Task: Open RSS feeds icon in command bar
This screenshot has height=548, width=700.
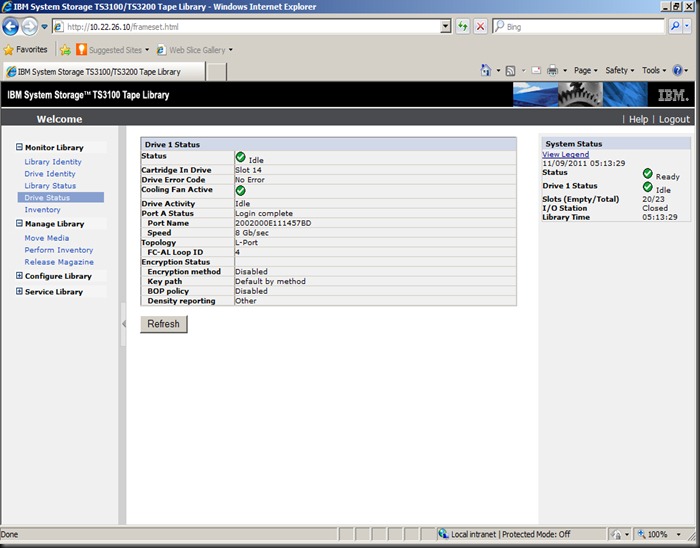Action: [510, 71]
